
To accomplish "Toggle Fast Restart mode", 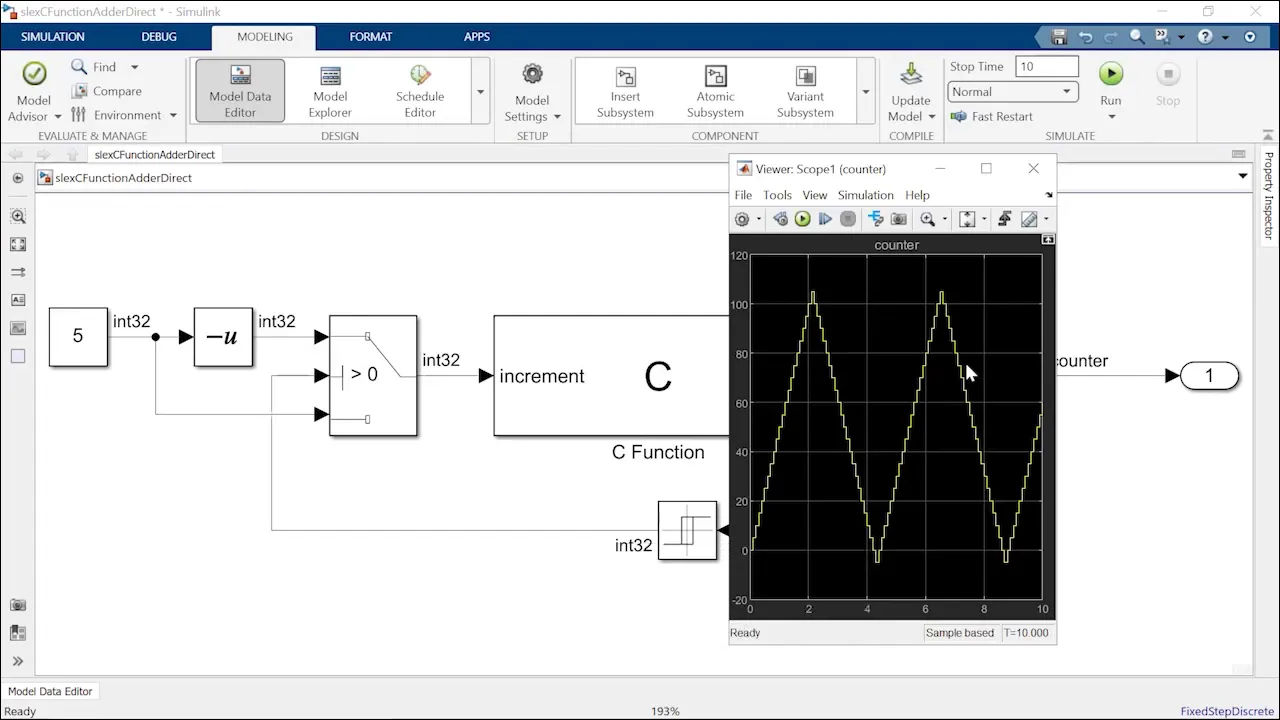I will click(x=992, y=116).
